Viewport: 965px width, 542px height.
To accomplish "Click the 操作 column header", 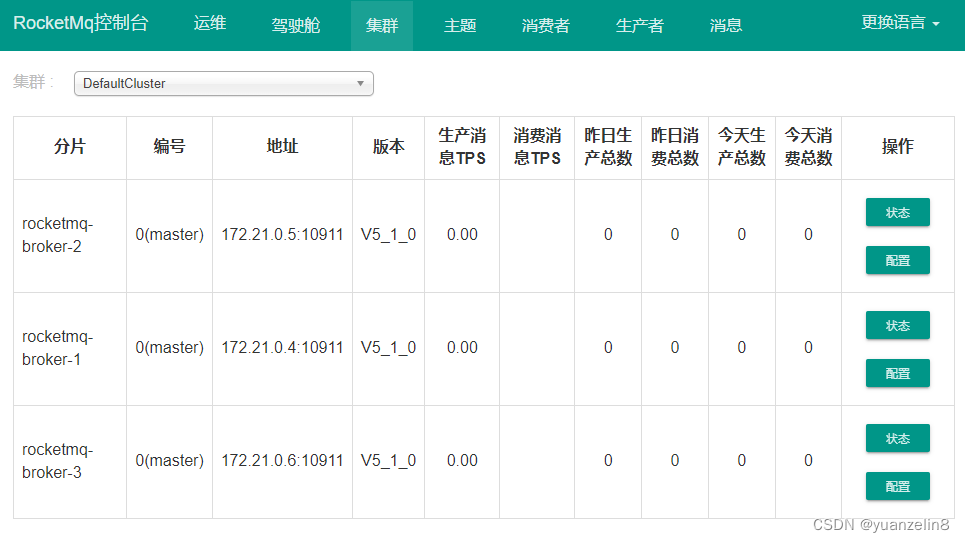I will [898, 146].
